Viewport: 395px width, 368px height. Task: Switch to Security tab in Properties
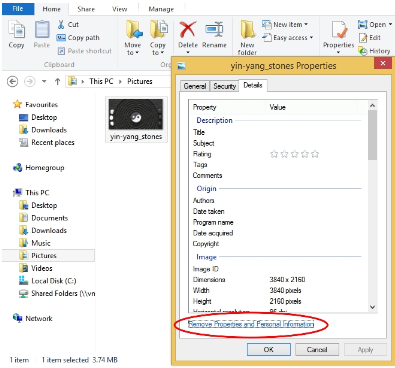pos(224,86)
